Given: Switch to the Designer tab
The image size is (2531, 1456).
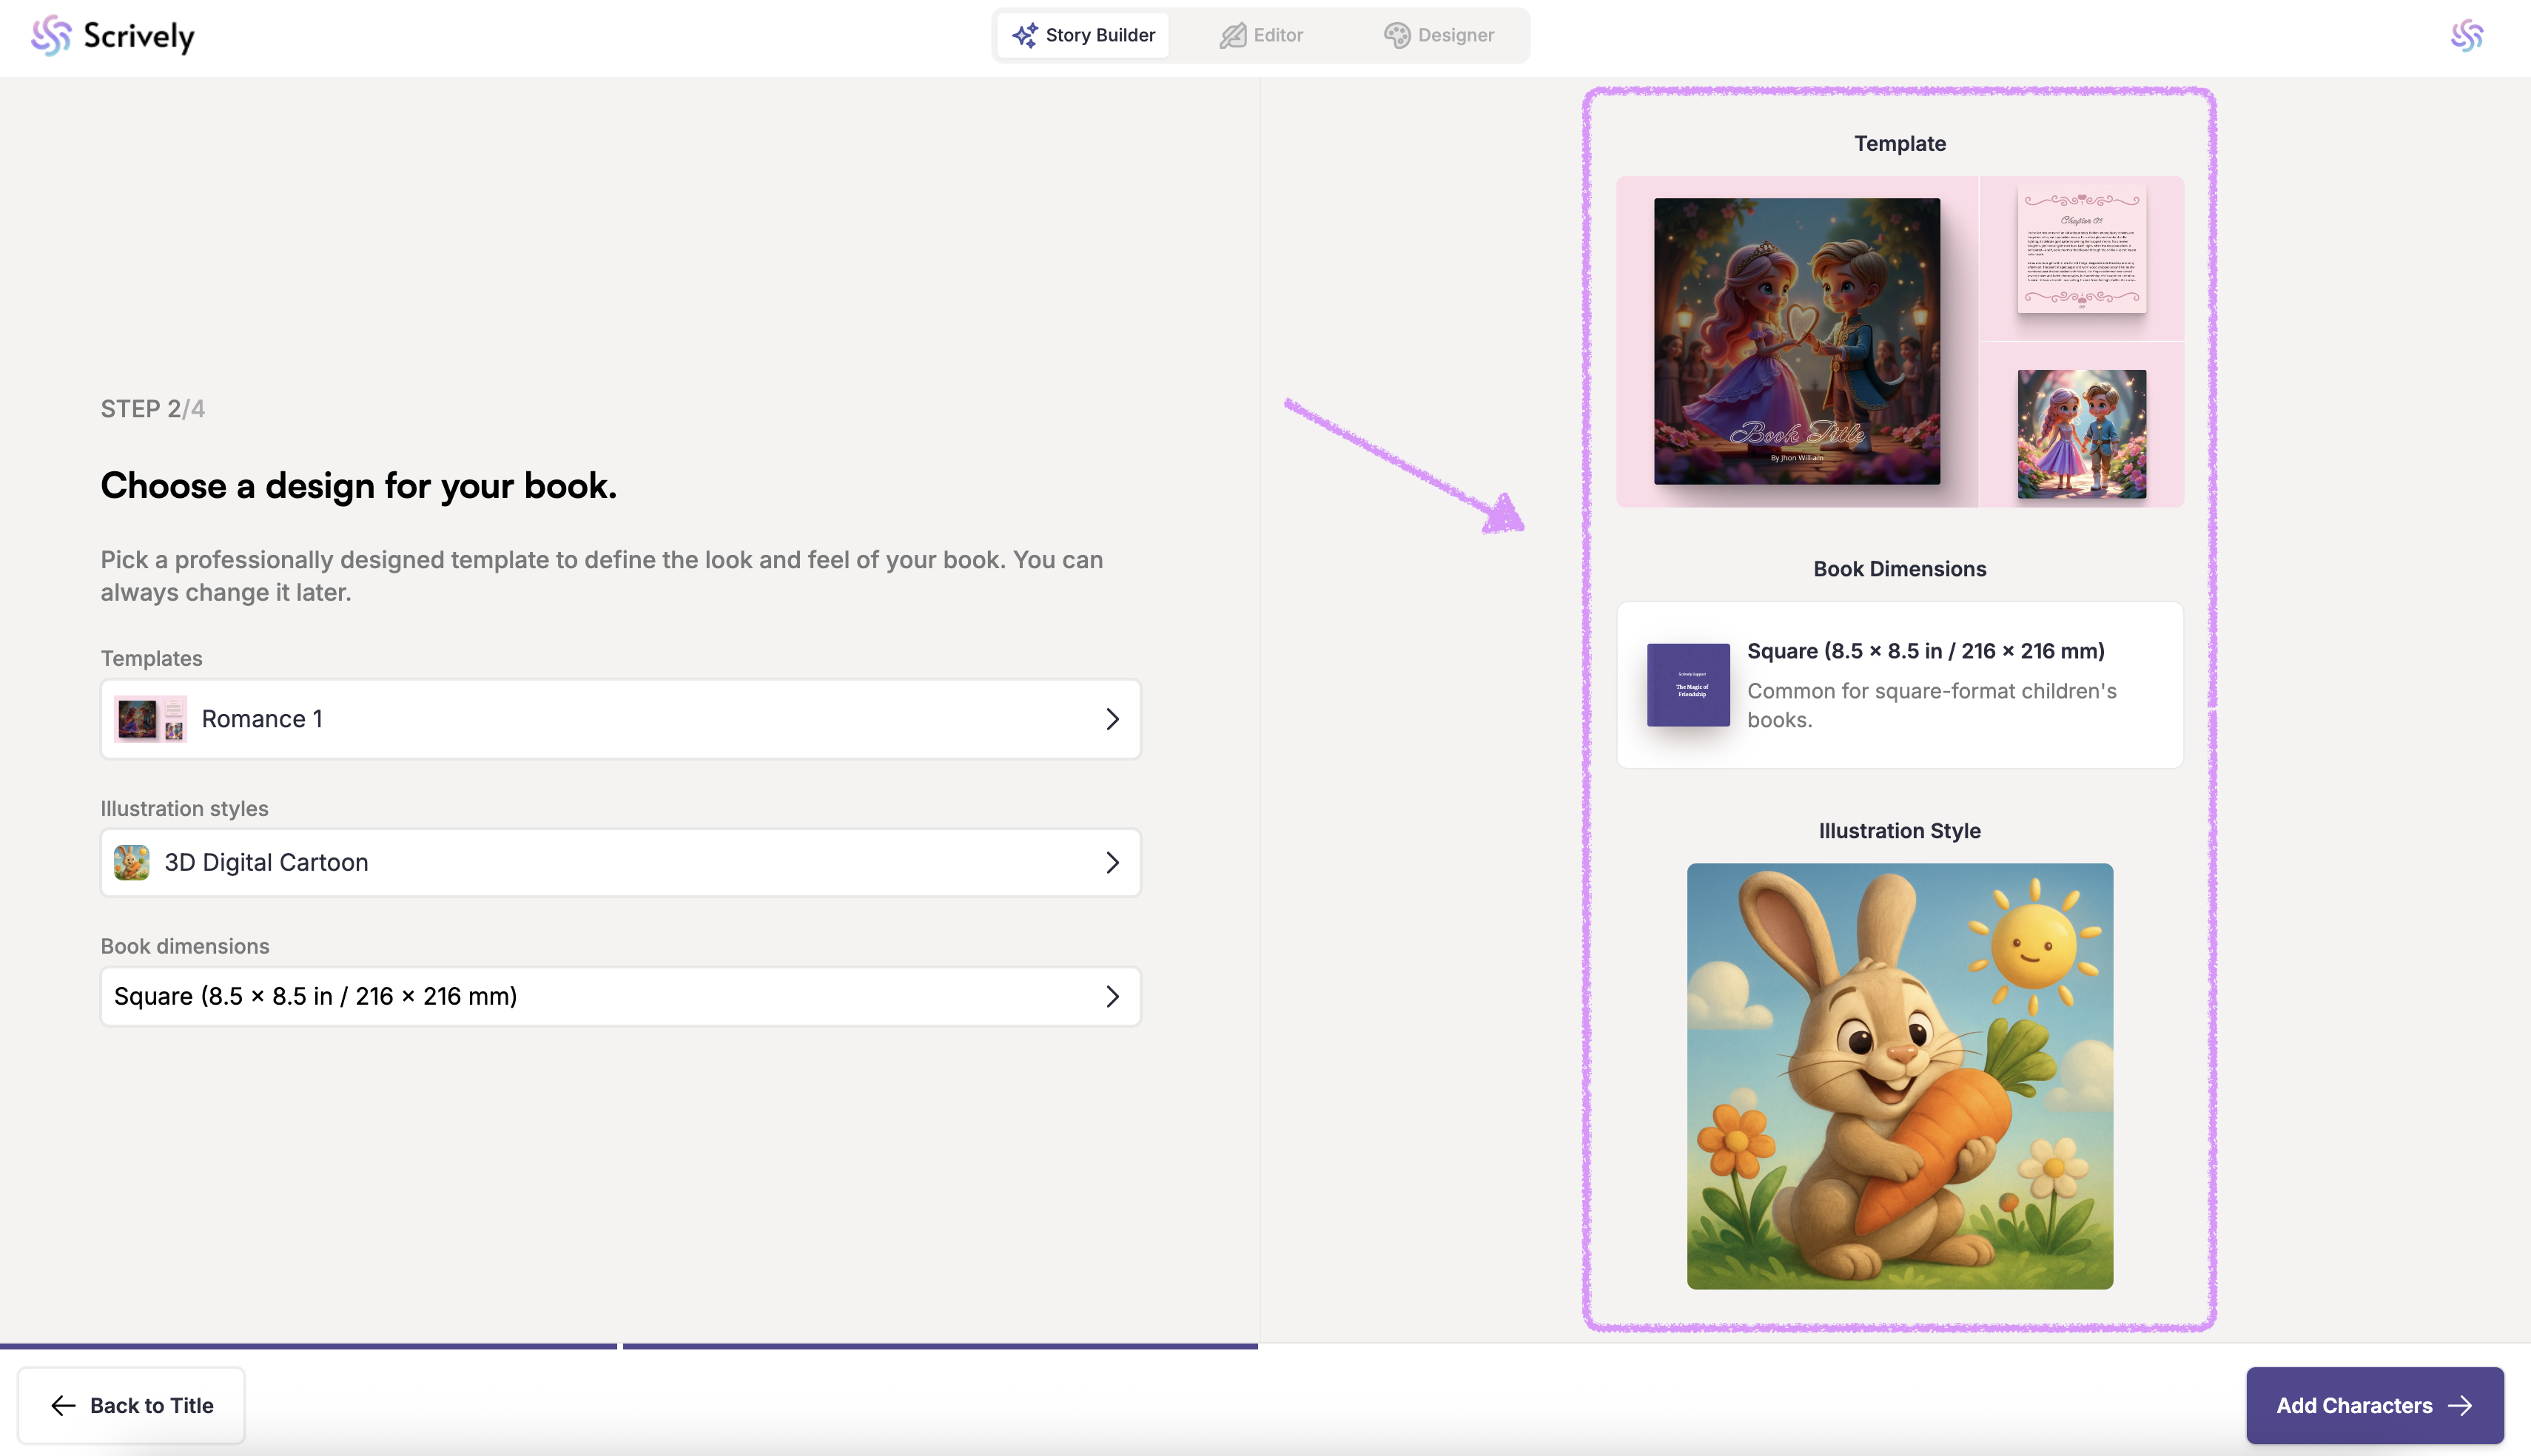Looking at the screenshot, I should click(1439, 35).
